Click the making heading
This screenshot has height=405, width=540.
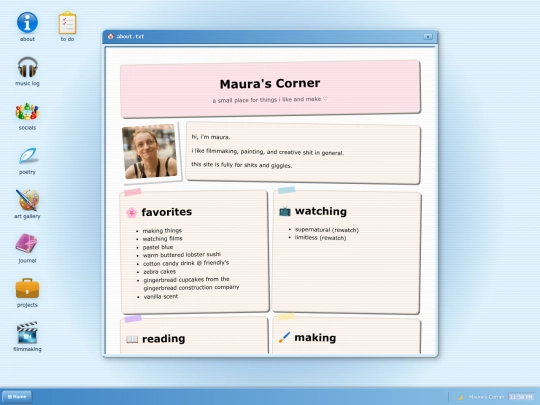pyautogui.click(x=315, y=338)
